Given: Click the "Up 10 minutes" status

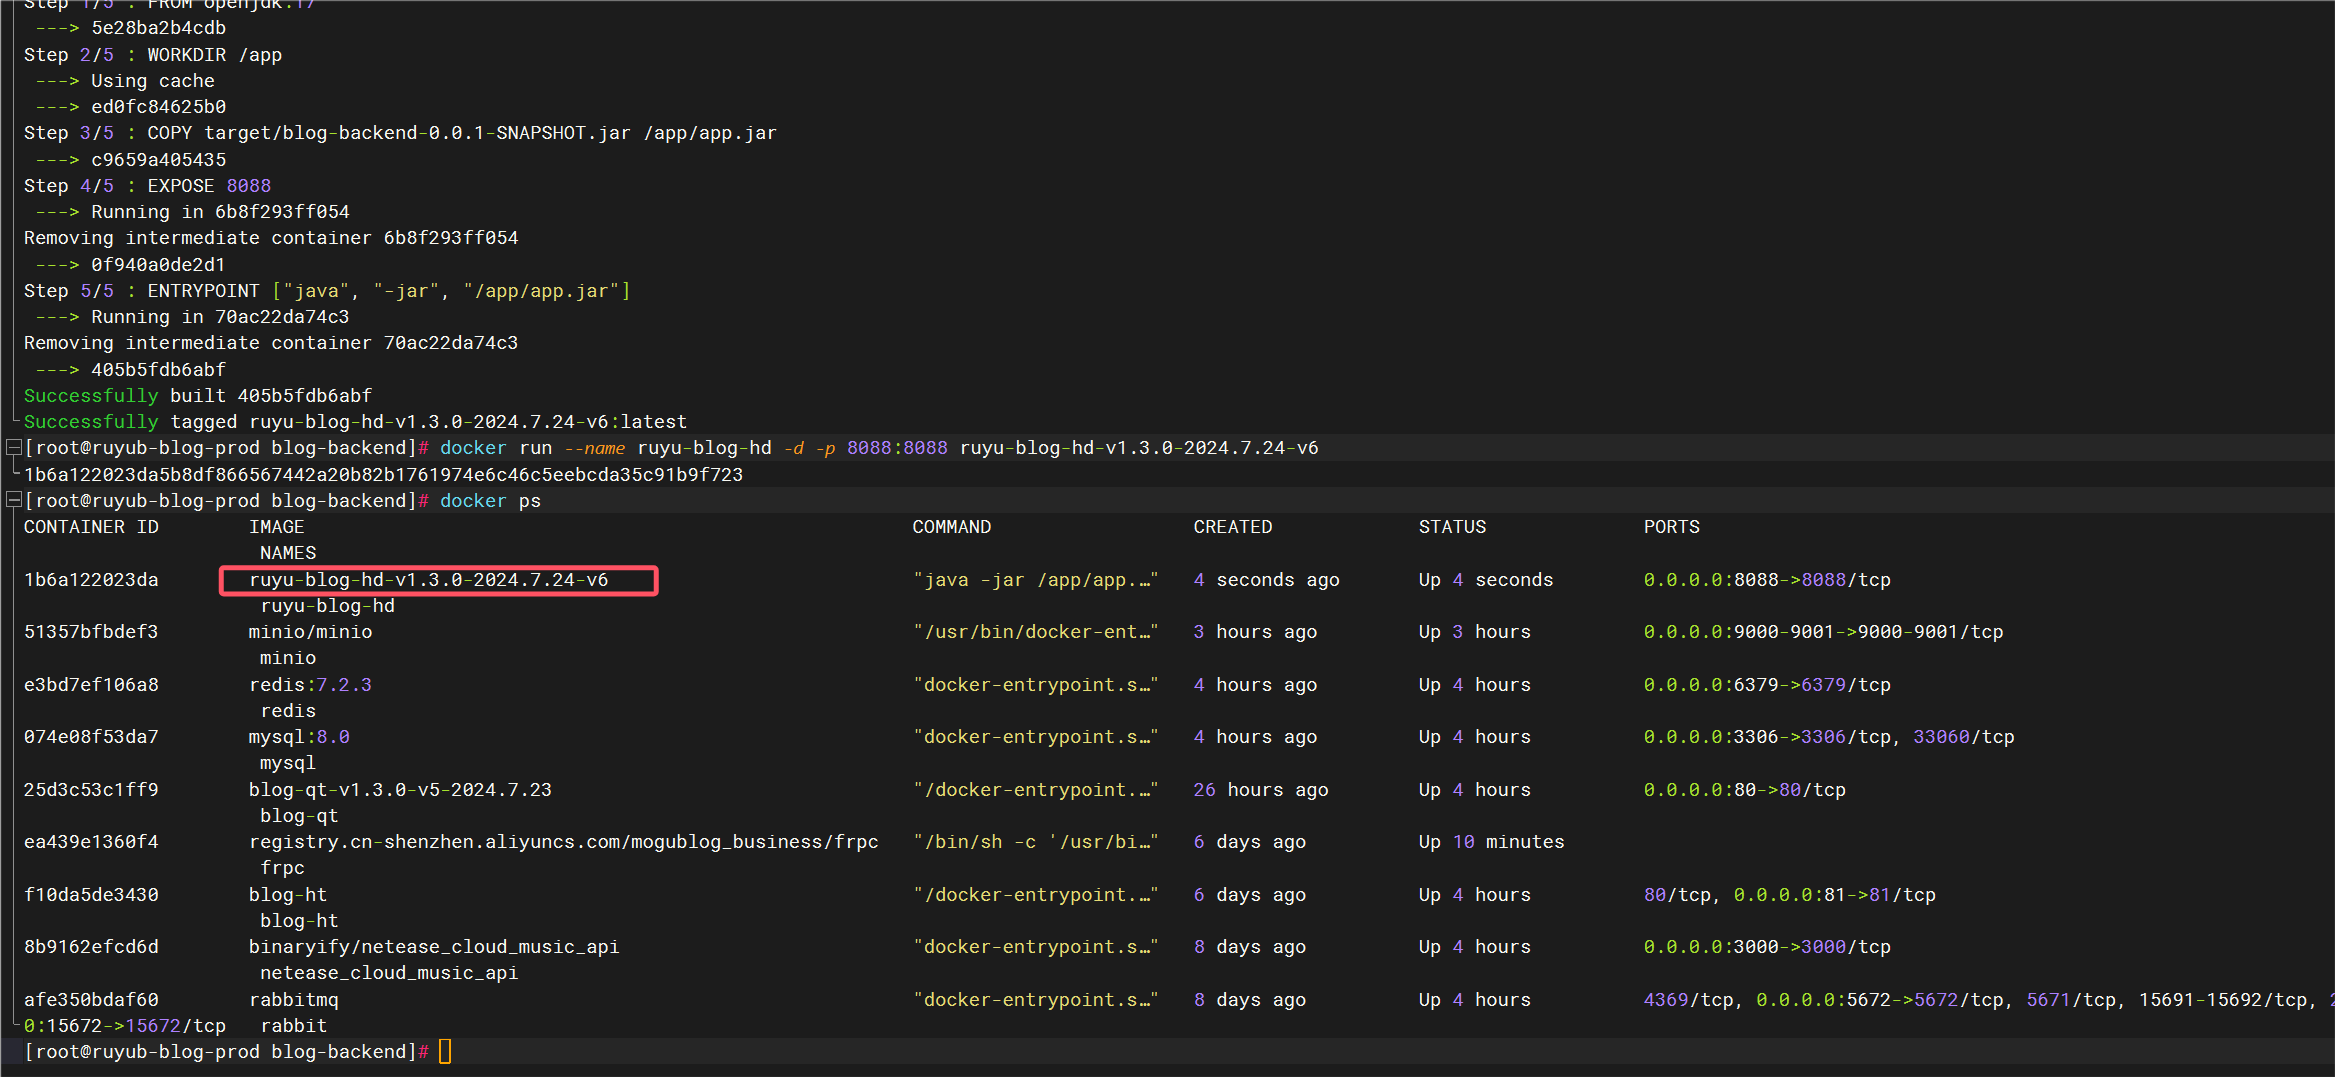Looking at the screenshot, I should [1491, 842].
